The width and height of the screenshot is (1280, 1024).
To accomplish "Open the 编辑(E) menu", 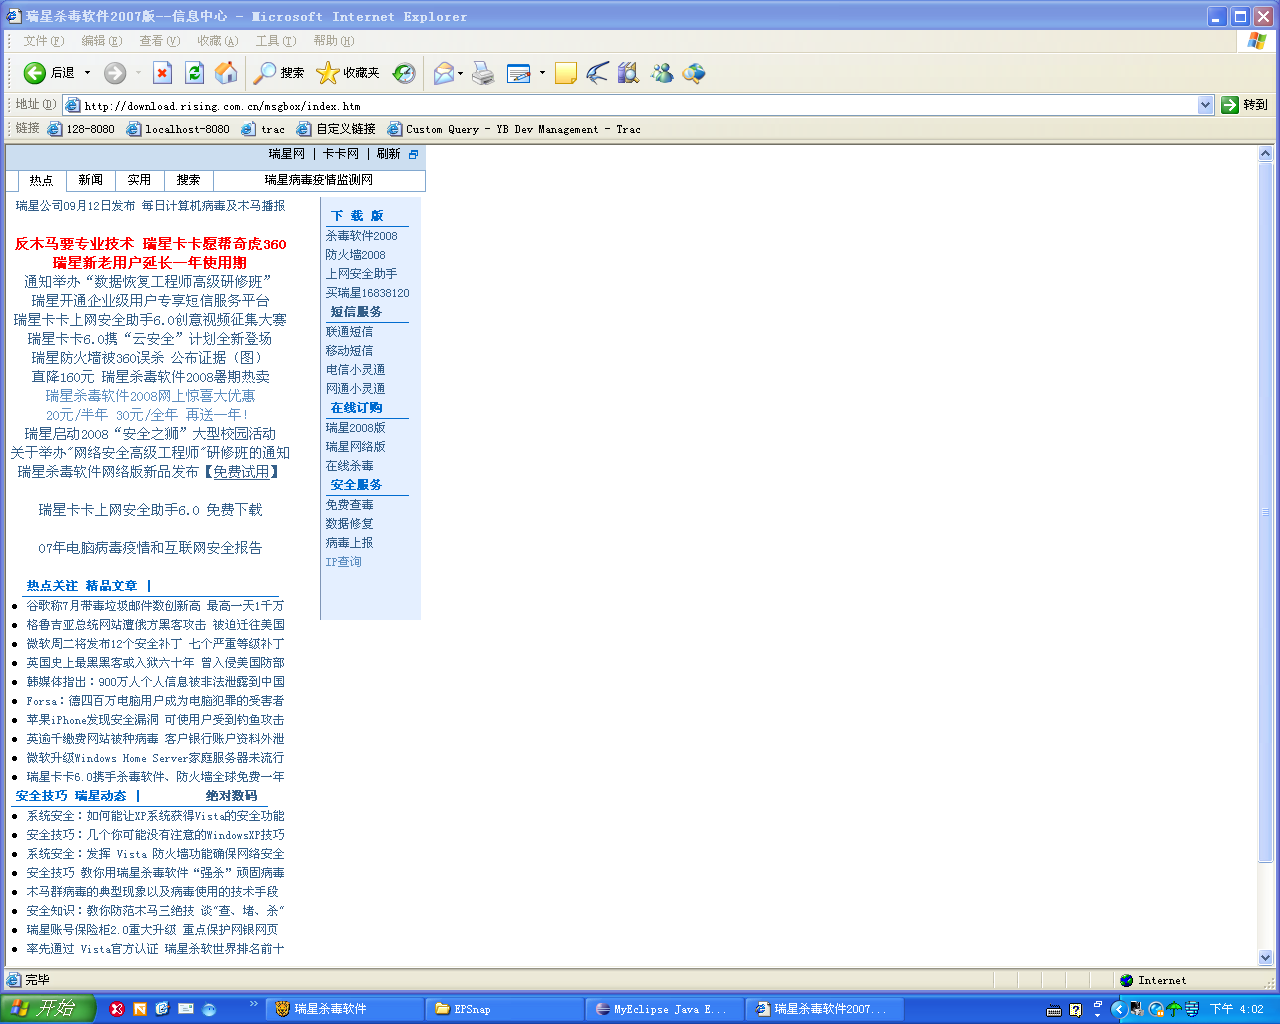I will pyautogui.click(x=101, y=41).
